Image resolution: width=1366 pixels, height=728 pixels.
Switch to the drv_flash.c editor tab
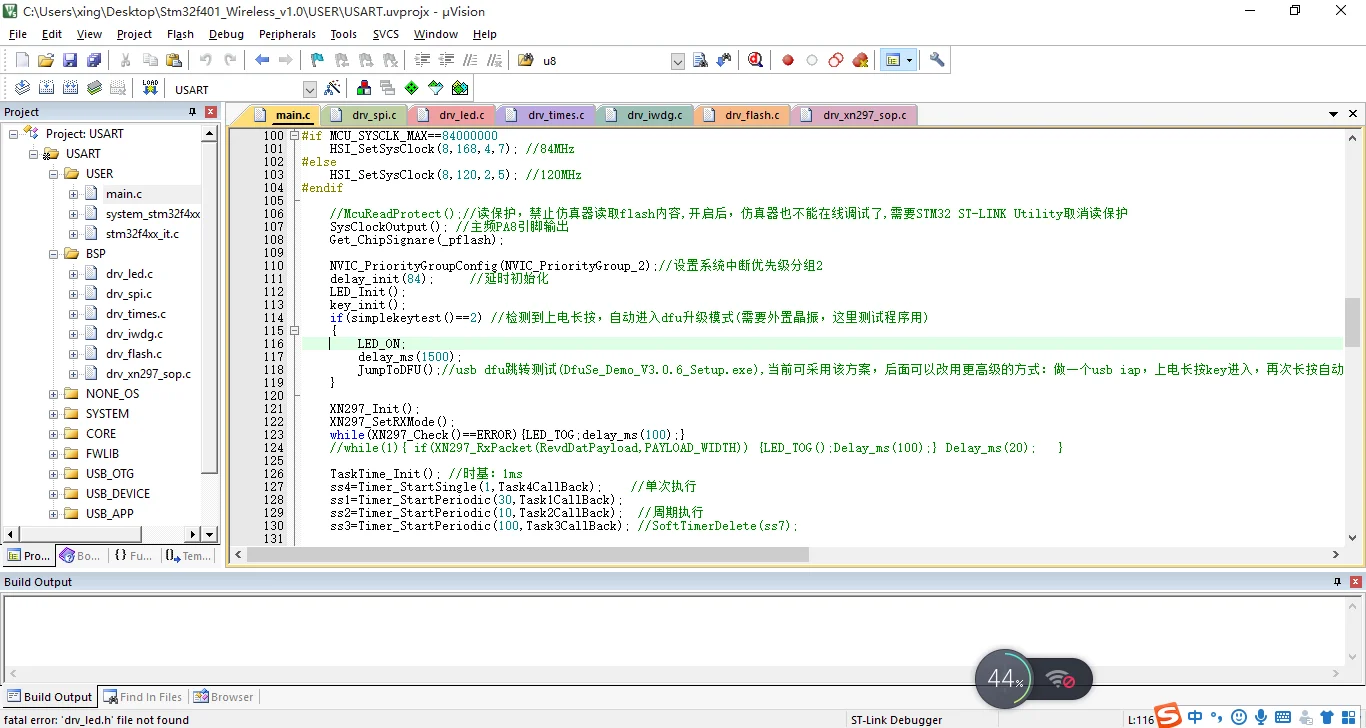(x=743, y=115)
